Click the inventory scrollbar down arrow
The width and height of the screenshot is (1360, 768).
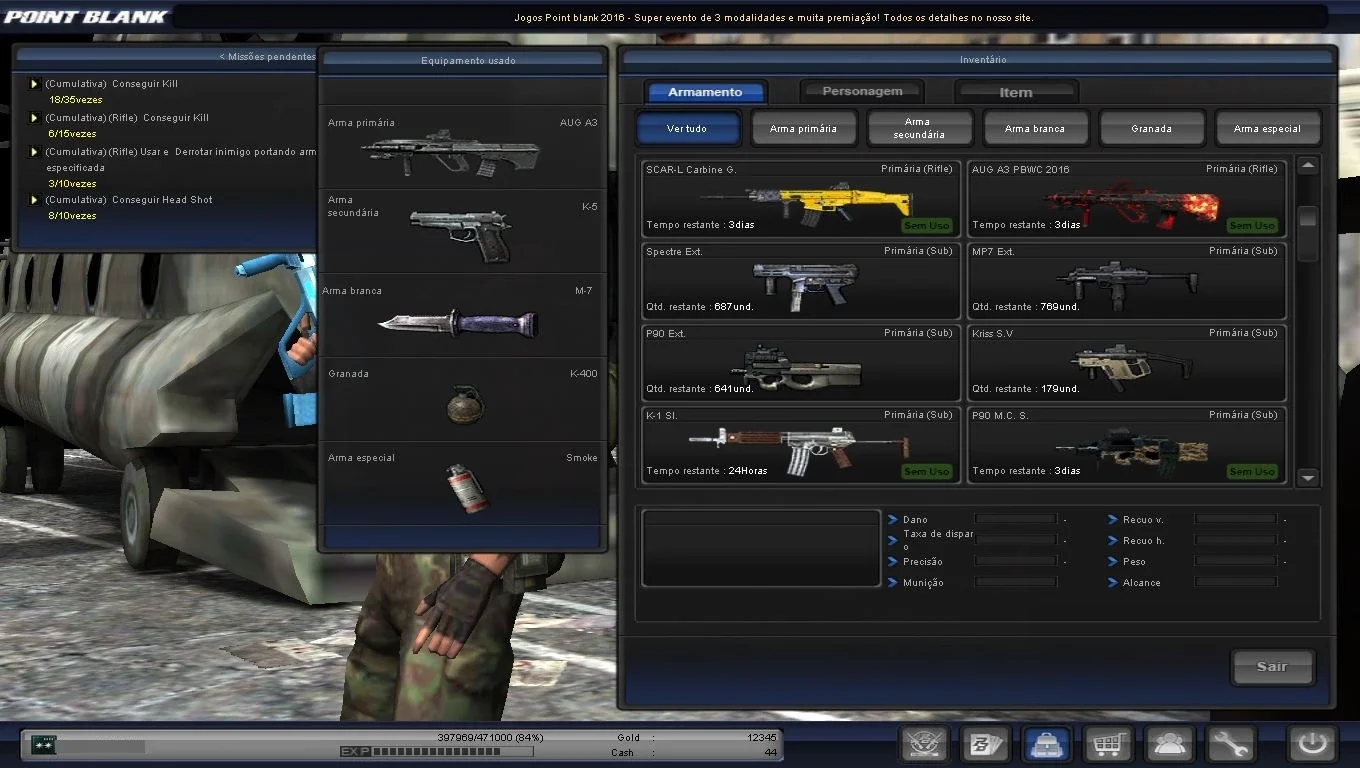(1307, 478)
